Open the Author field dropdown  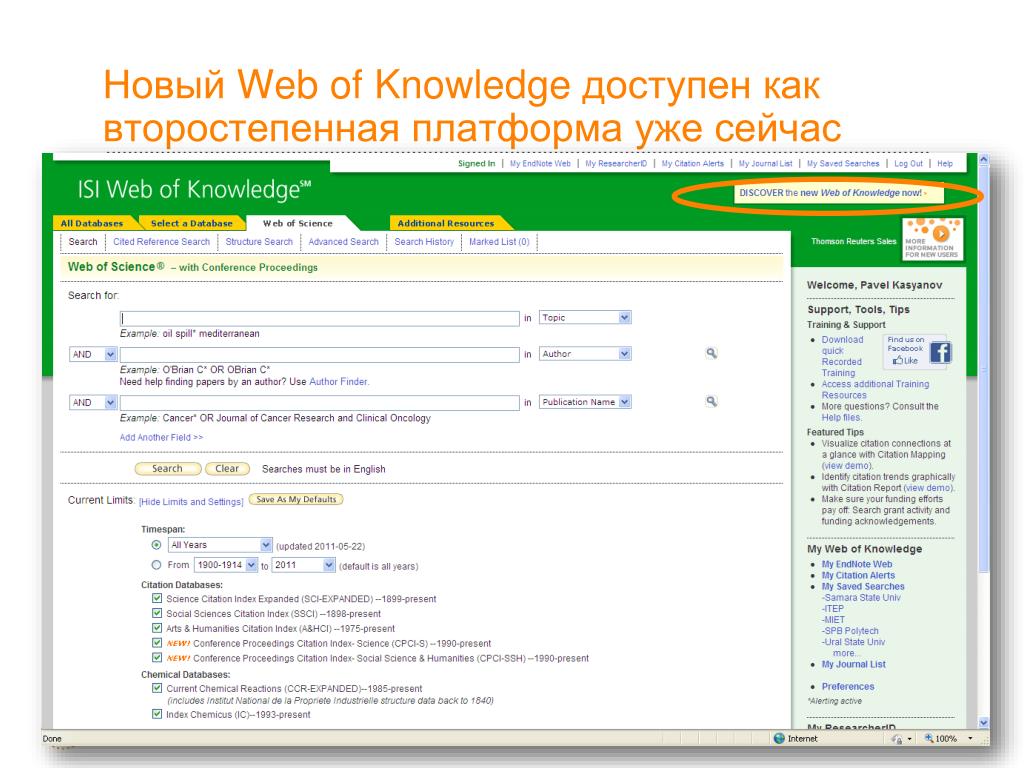585,353
